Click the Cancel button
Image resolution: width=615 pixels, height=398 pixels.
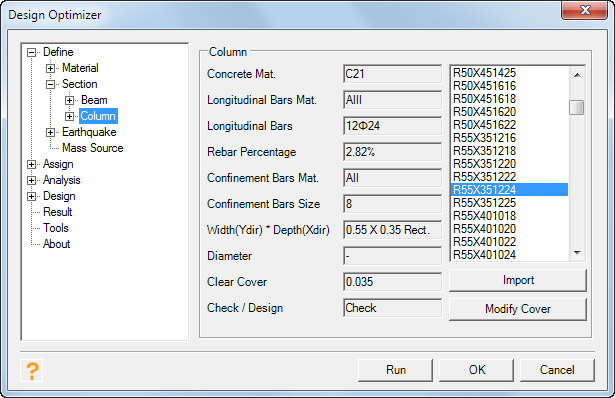point(557,370)
